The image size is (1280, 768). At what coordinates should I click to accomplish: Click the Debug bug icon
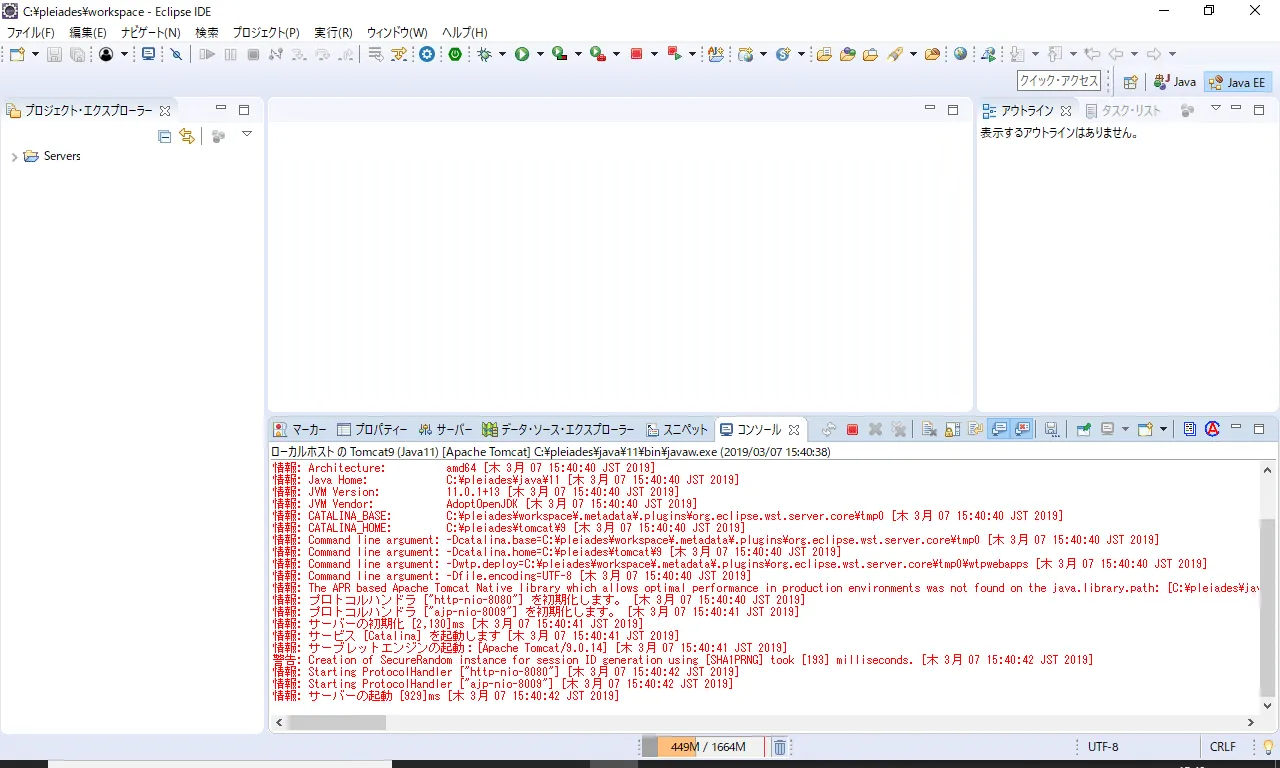[485, 54]
